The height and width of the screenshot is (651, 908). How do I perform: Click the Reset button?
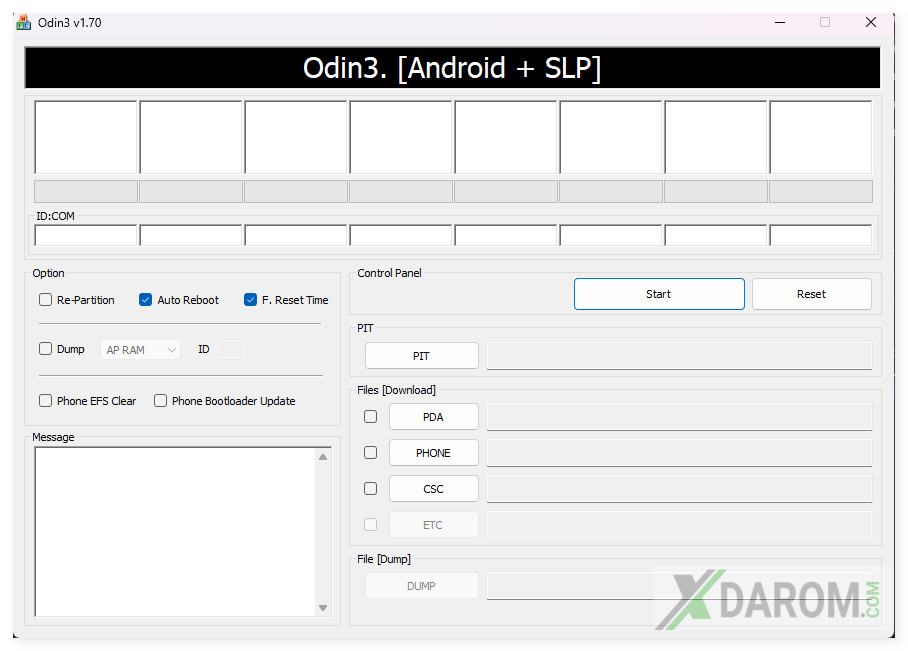pyautogui.click(x=811, y=294)
